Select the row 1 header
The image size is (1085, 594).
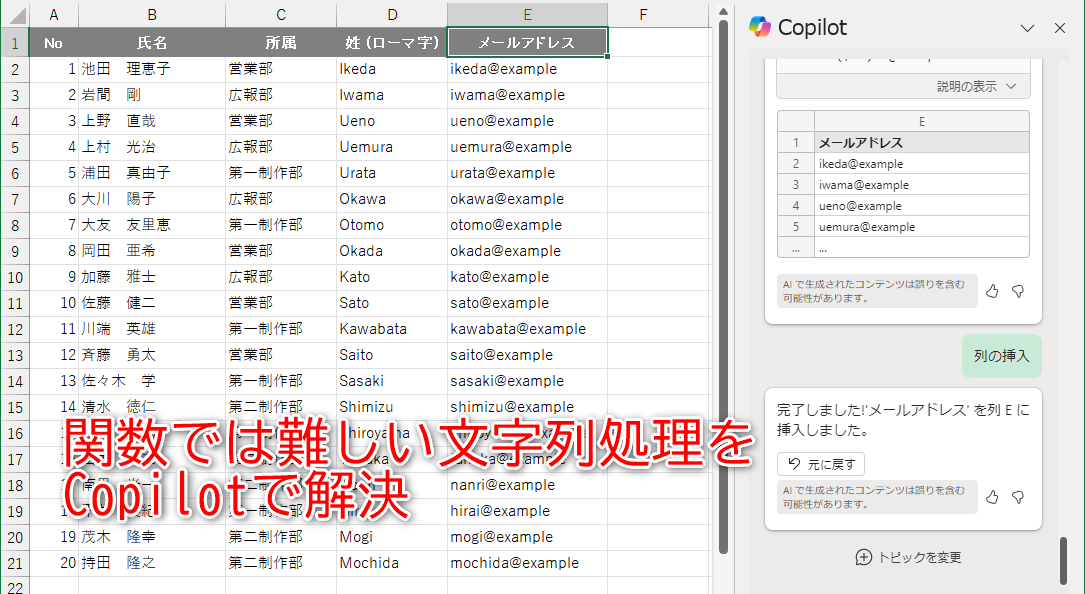pyautogui.click(x=15, y=42)
